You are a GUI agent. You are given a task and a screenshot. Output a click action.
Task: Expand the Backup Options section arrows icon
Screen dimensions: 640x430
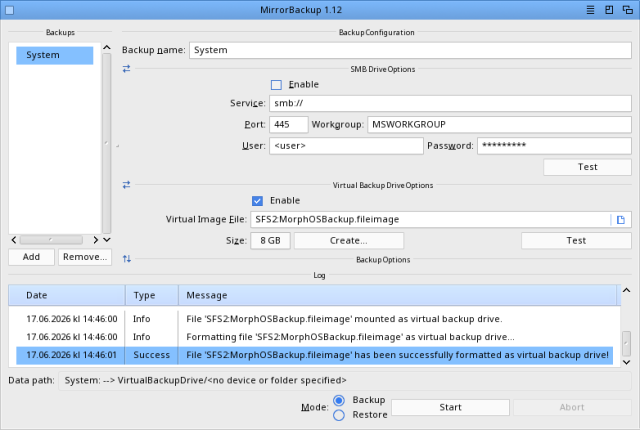click(x=127, y=259)
